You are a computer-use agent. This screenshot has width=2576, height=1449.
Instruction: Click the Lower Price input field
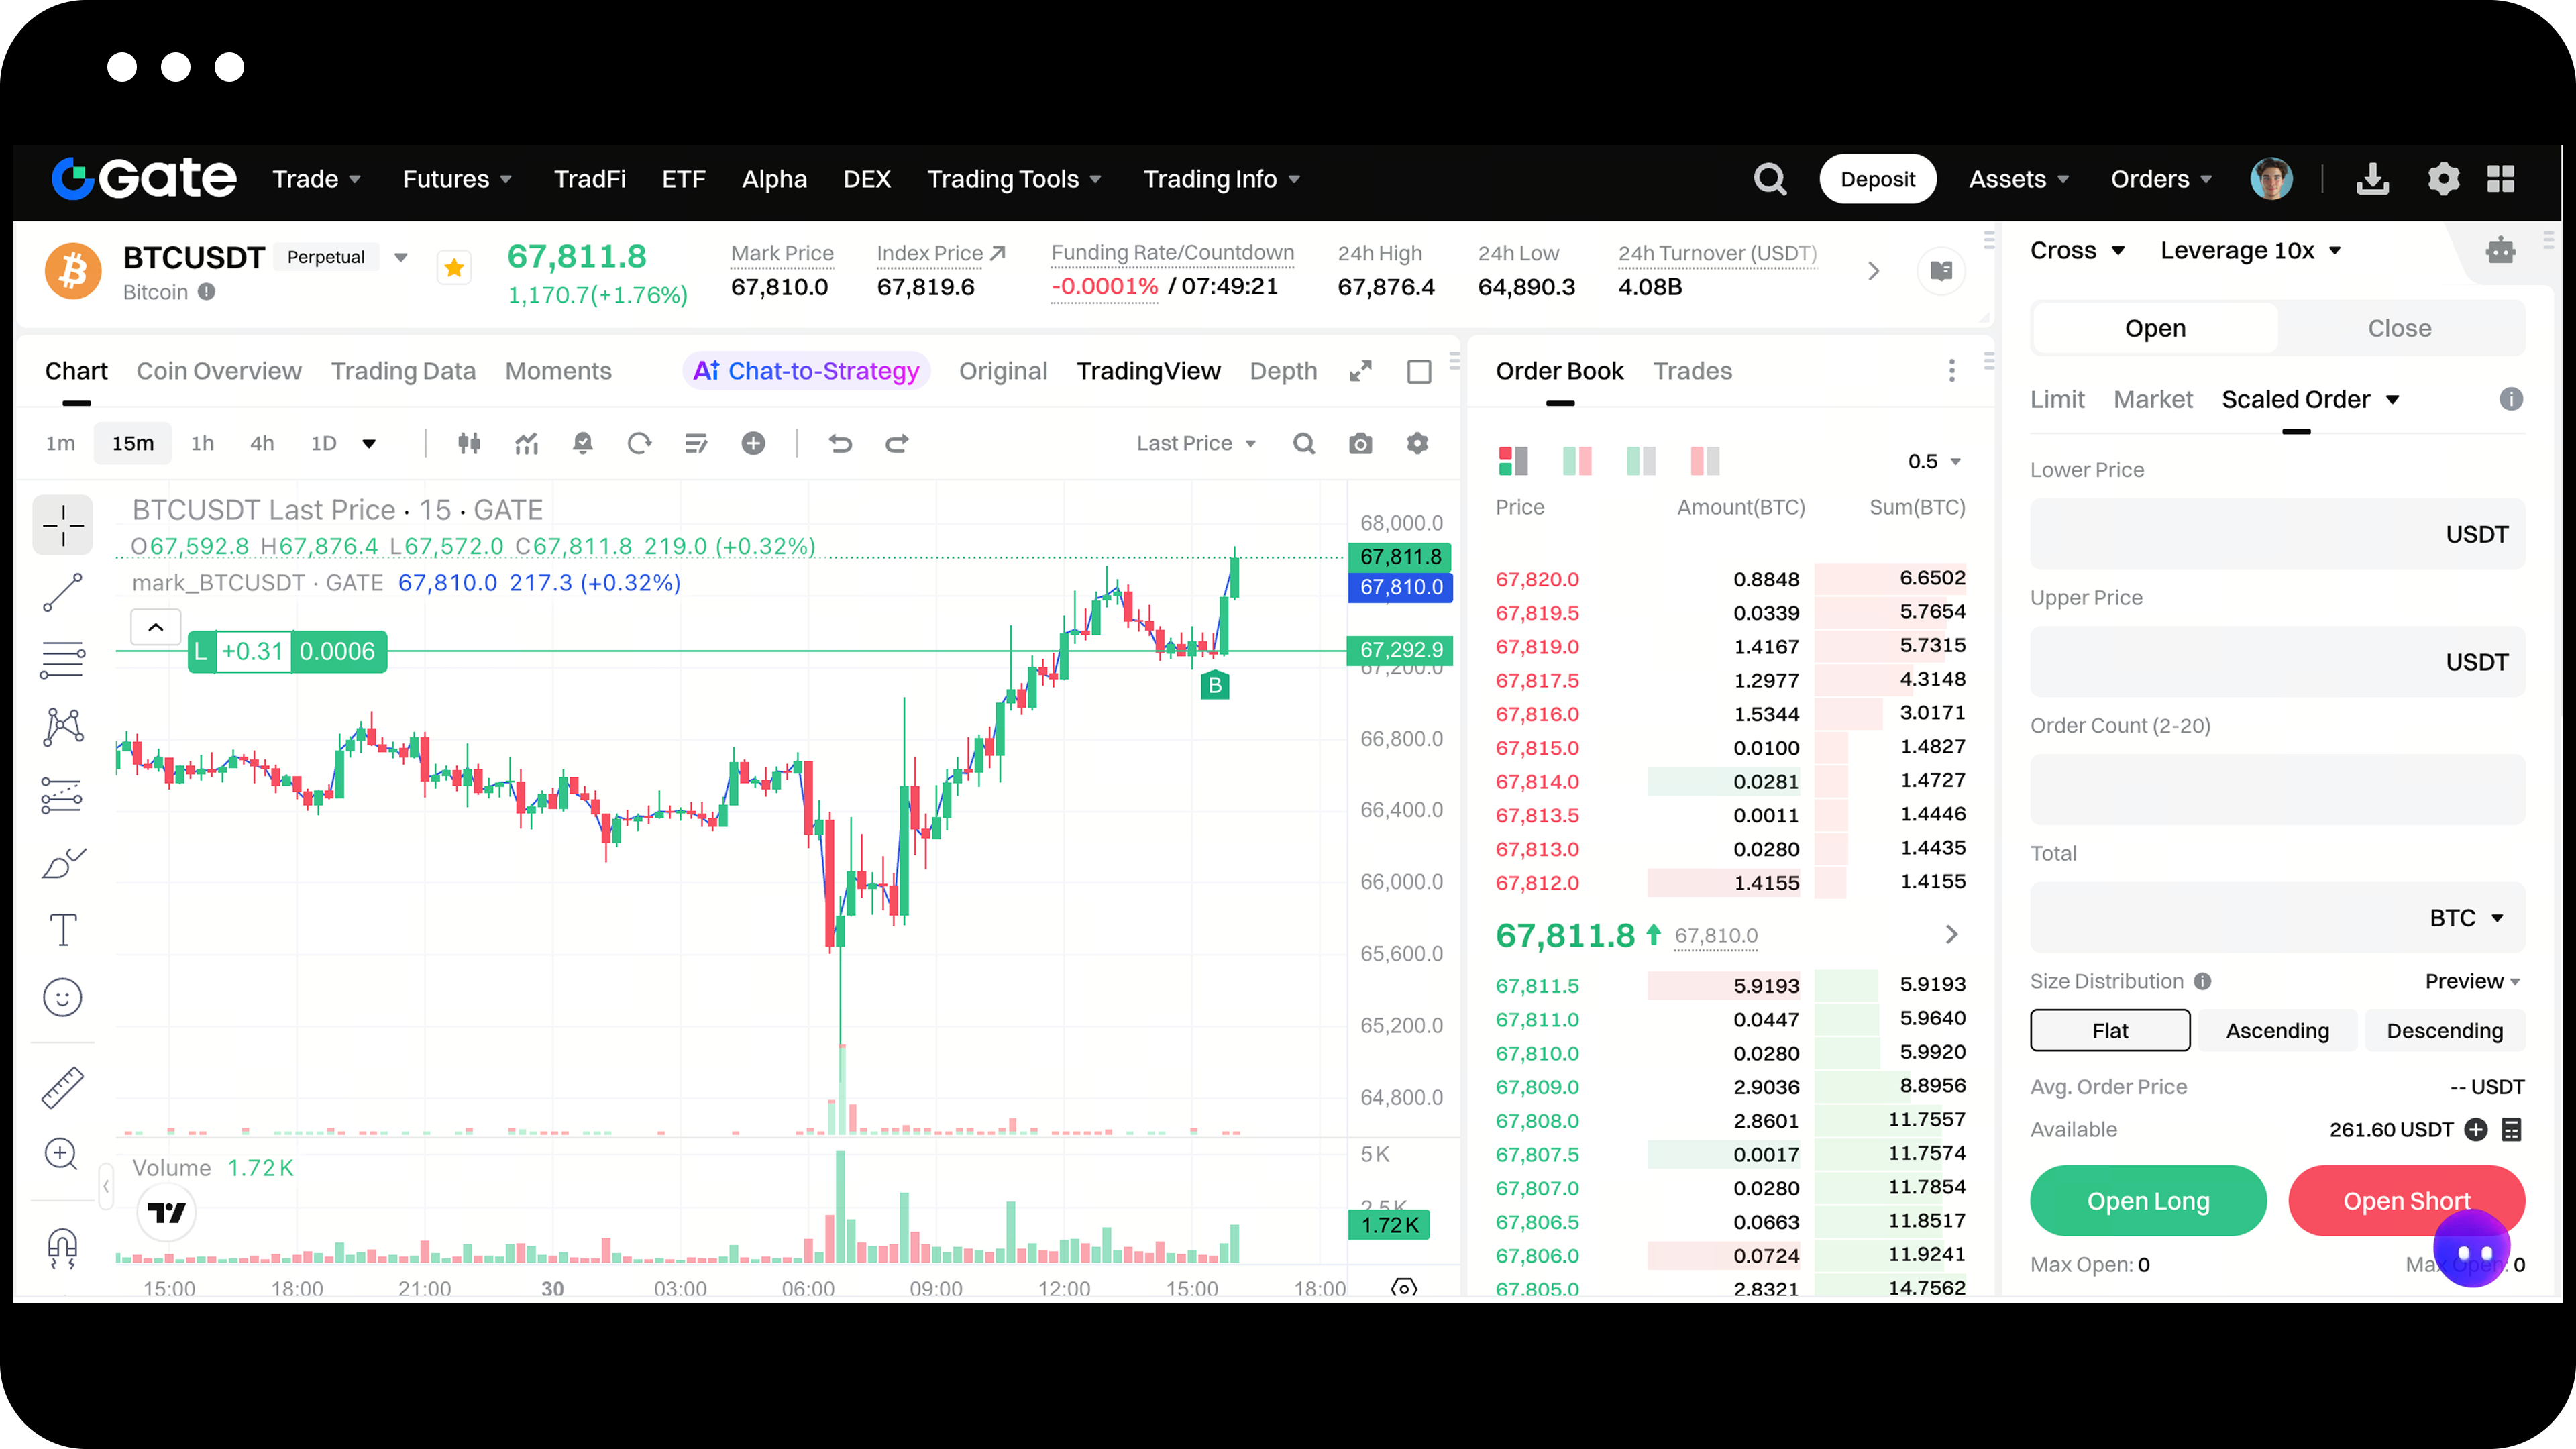[x=2230, y=534]
